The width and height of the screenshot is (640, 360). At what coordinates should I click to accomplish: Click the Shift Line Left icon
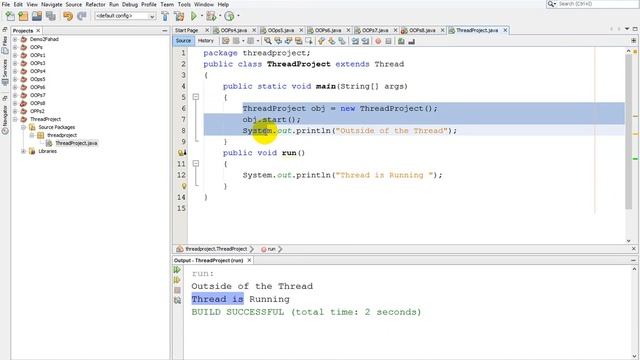(355, 41)
